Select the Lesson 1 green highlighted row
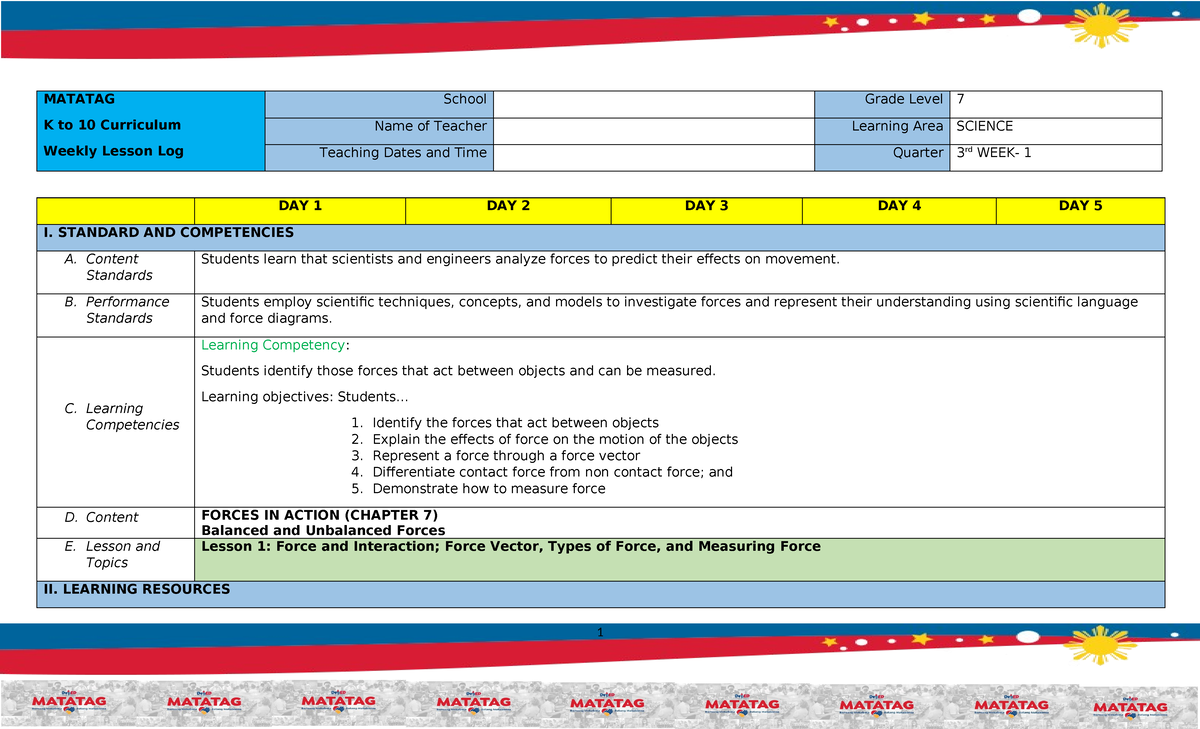This screenshot has width=1200, height=729. [510, 546]
